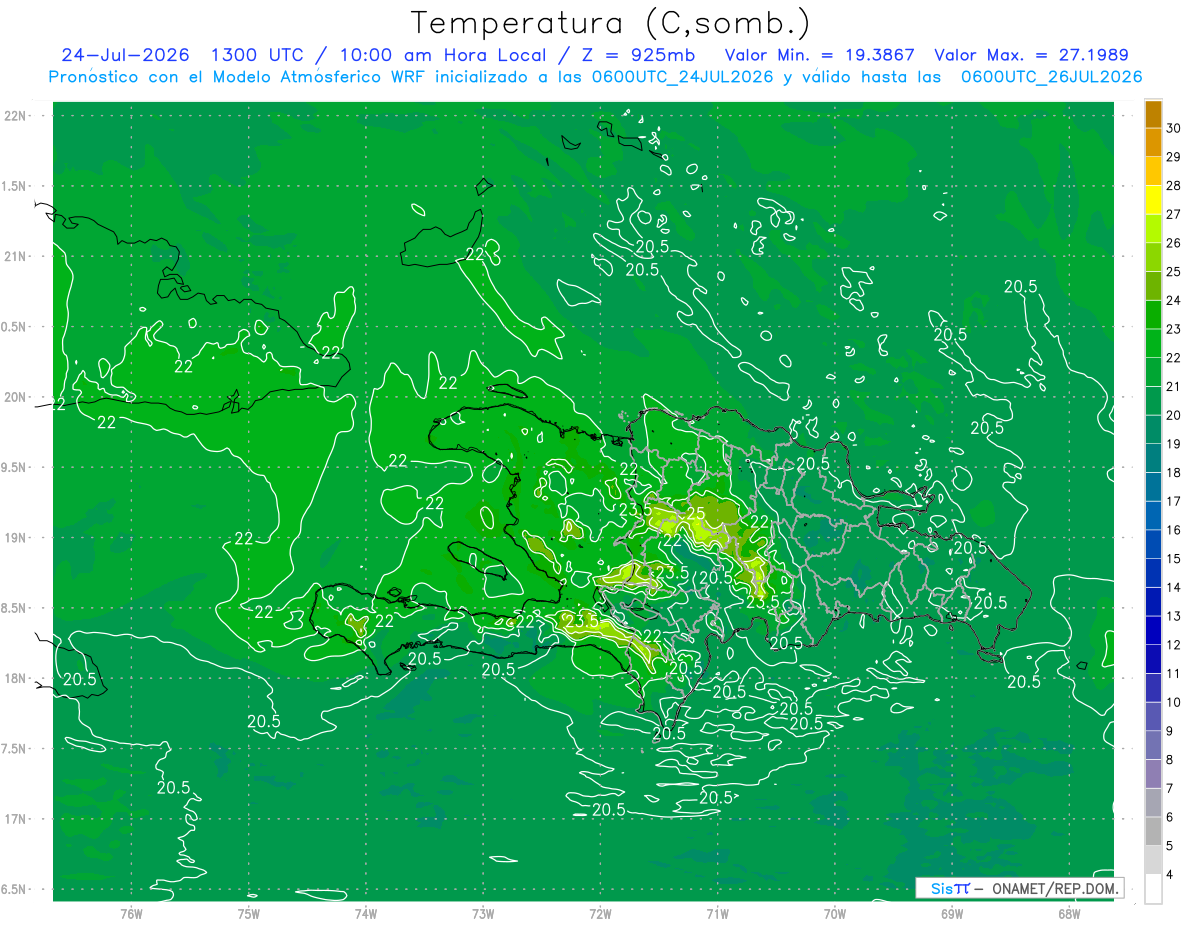Click the gray swatch between legend 5 and 6

pyautogui.click(x=1154, y=831)
